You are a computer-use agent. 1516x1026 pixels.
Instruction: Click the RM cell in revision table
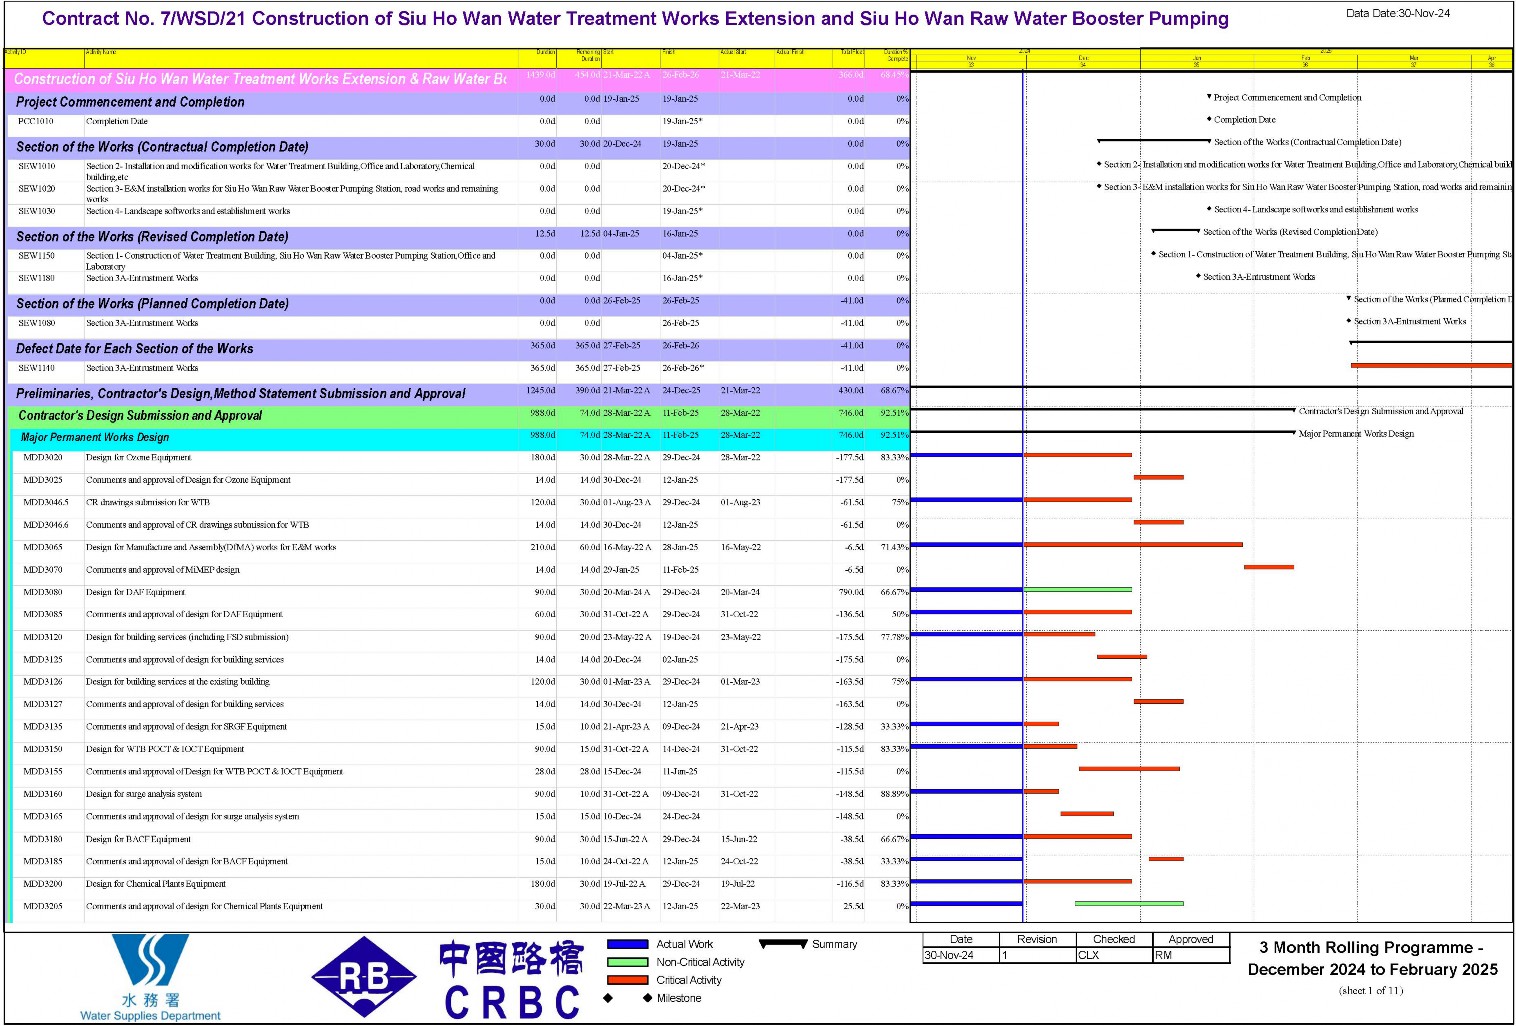(x=1191, y=955)
